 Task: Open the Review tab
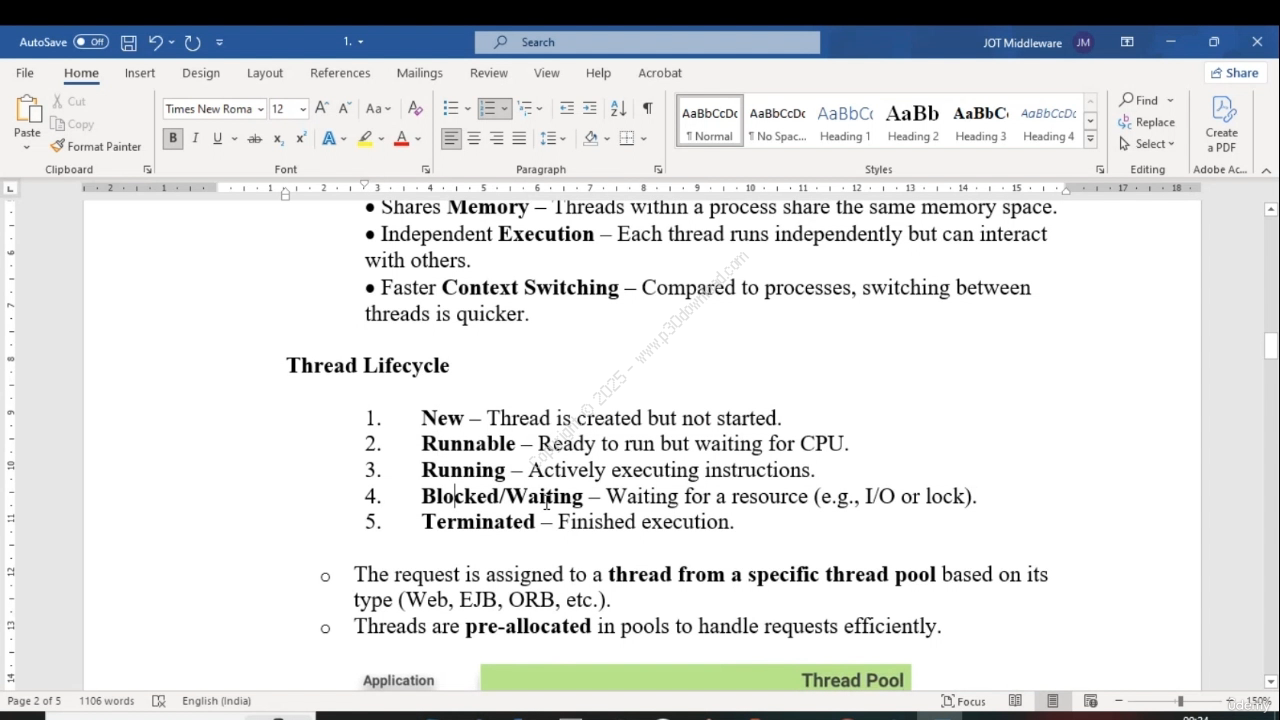489,73
